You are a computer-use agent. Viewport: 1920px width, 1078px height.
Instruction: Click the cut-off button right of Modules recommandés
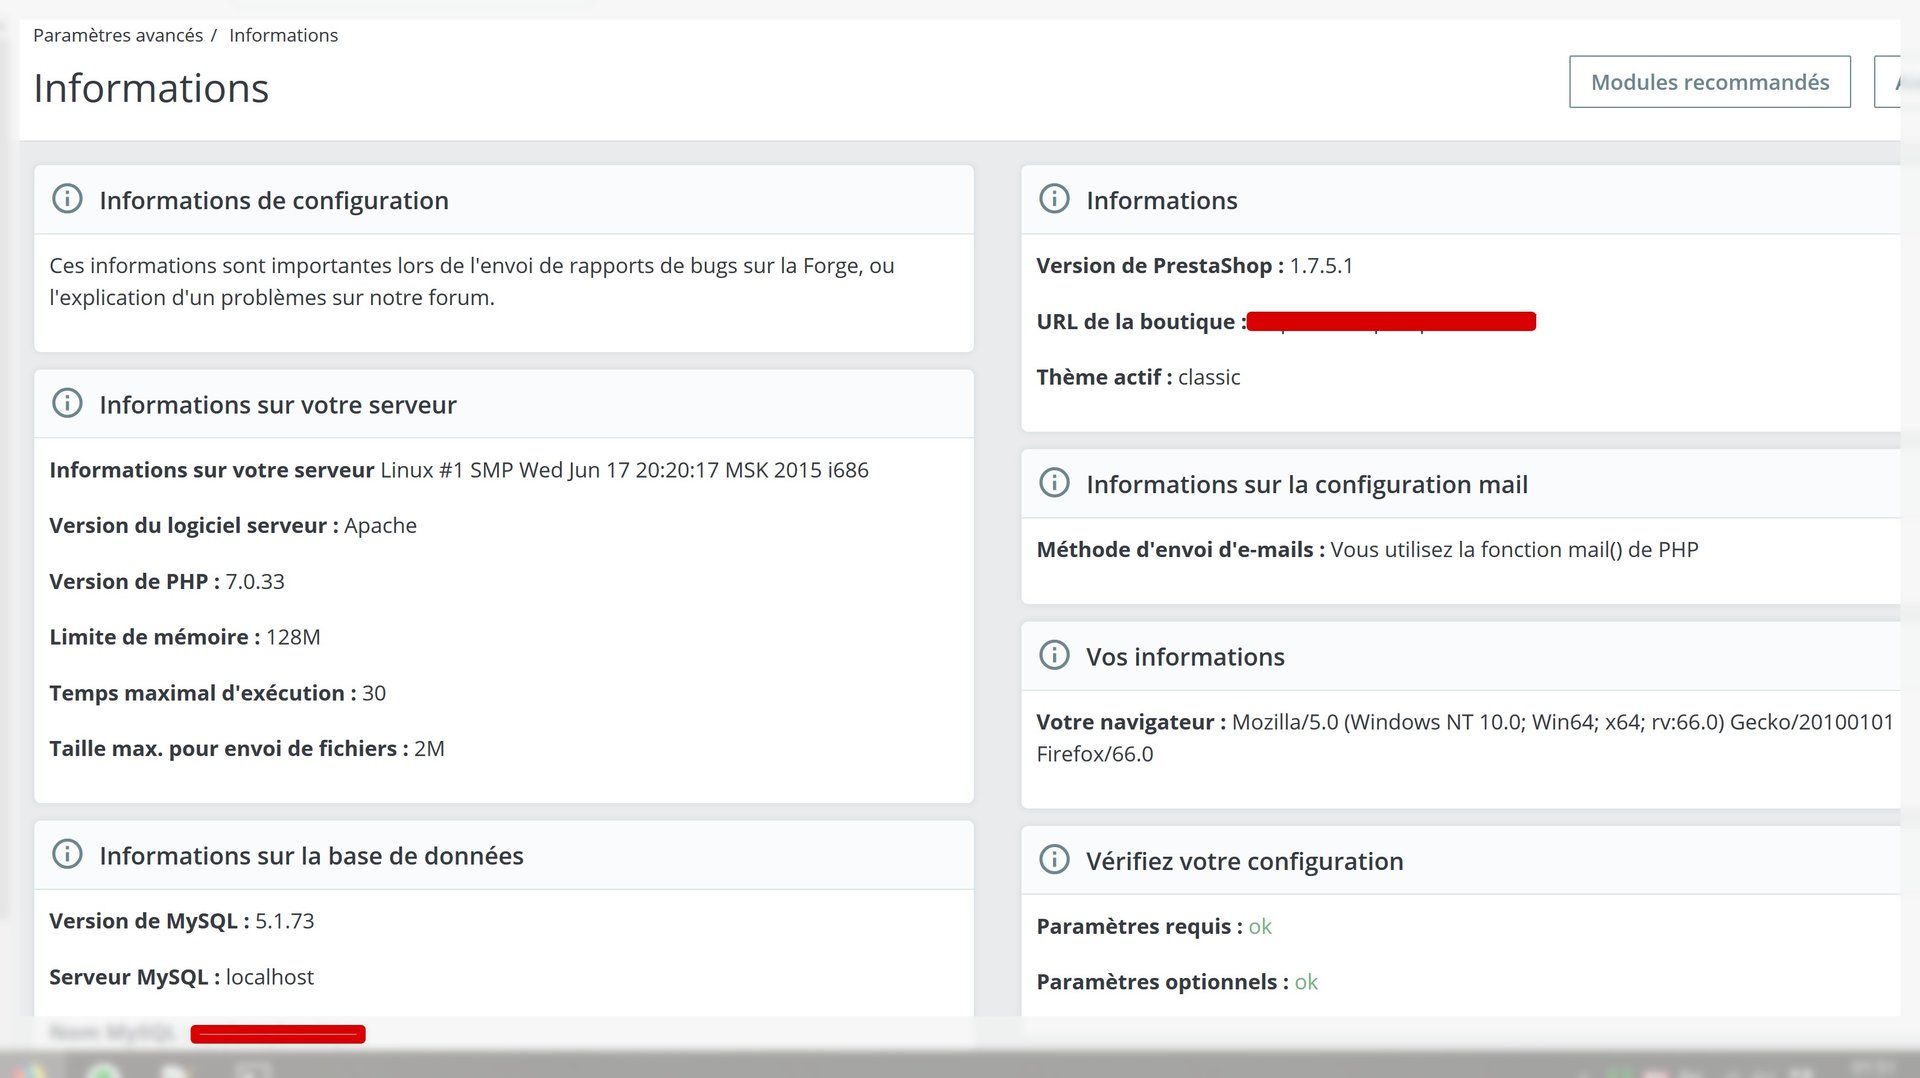1888,82
